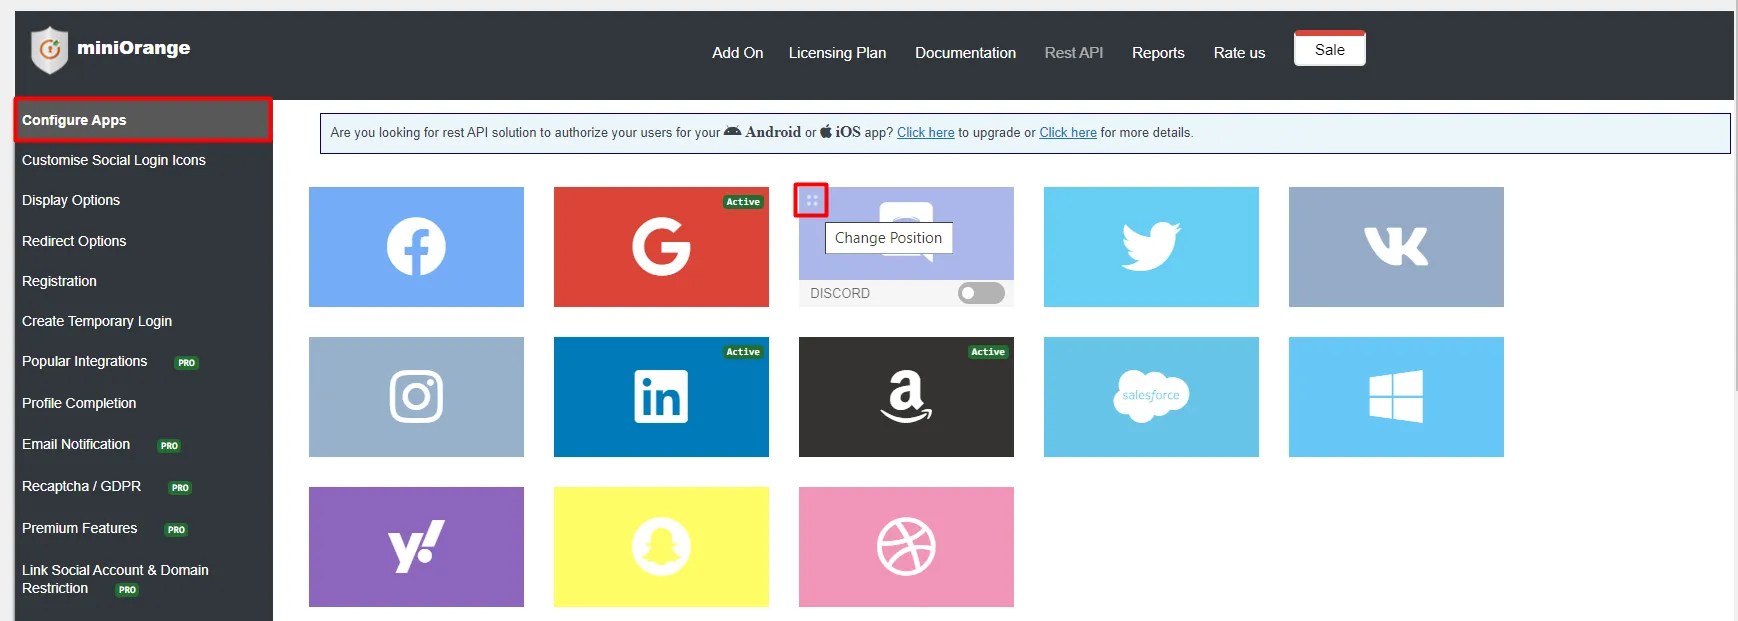Go to Display Options
This screenshot has width=1738, height=621.
(x=71, y=200)
